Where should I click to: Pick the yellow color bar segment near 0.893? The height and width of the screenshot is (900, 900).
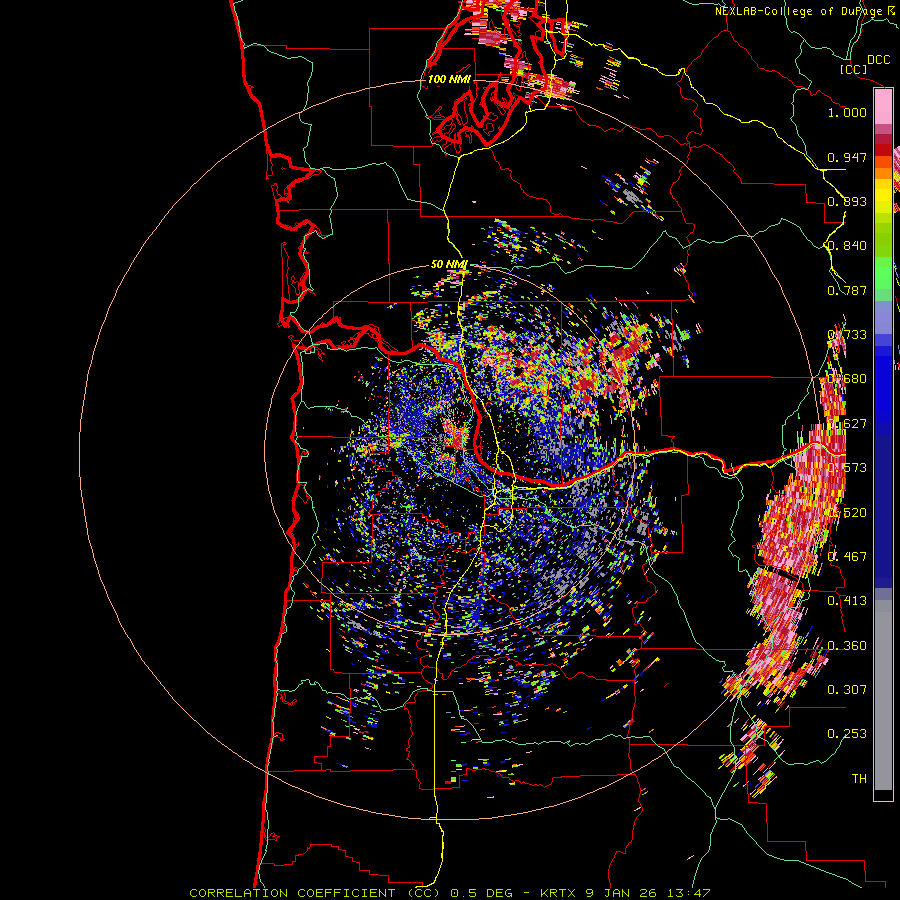tap(883, 196)
